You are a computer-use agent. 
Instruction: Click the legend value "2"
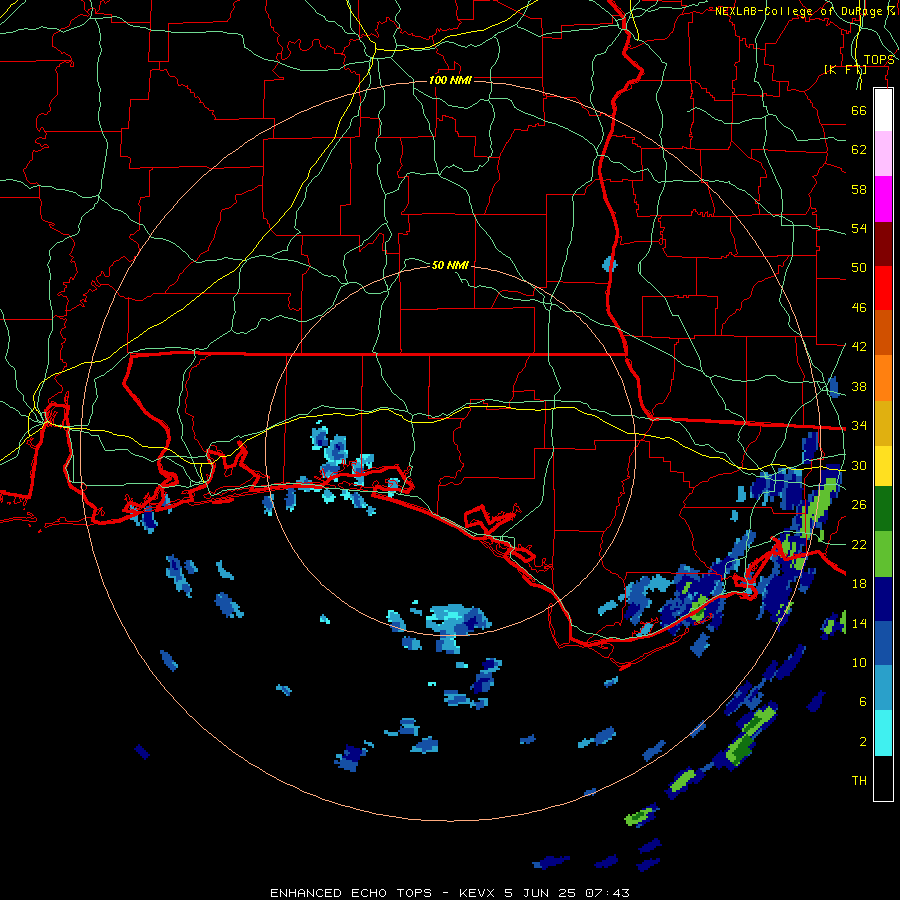coord(863,742)
